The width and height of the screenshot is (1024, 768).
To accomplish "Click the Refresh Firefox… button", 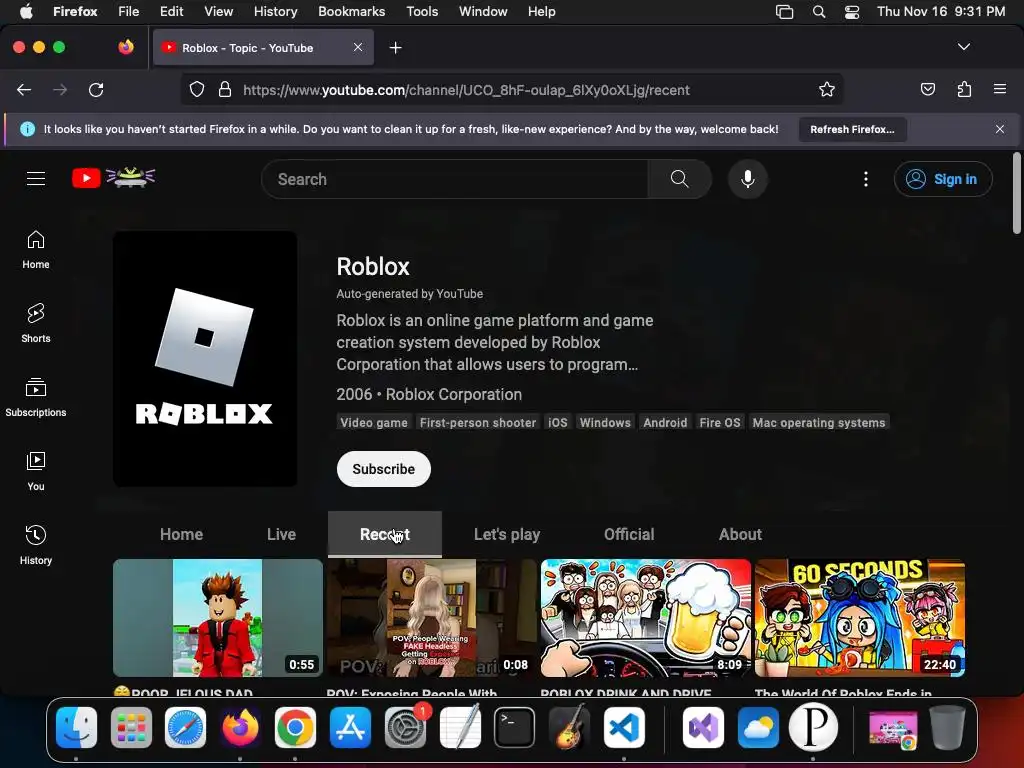I will coord(852,129).
